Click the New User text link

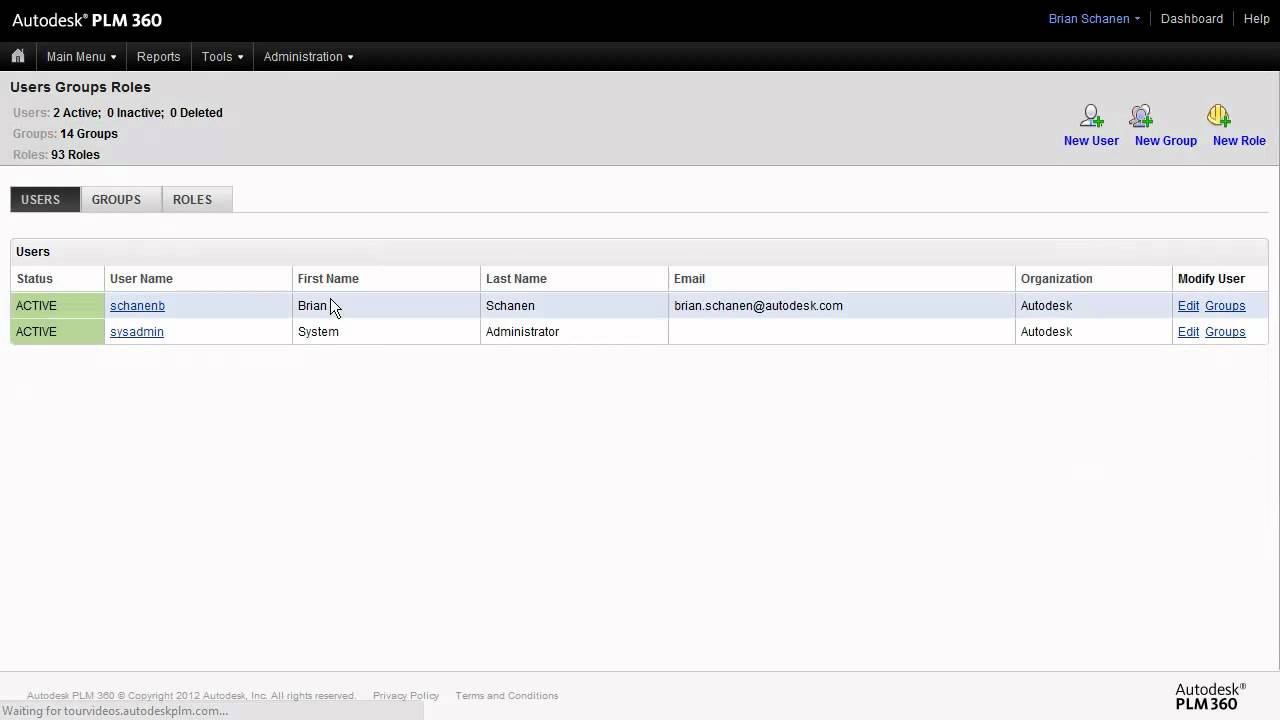coord(1091,141)
